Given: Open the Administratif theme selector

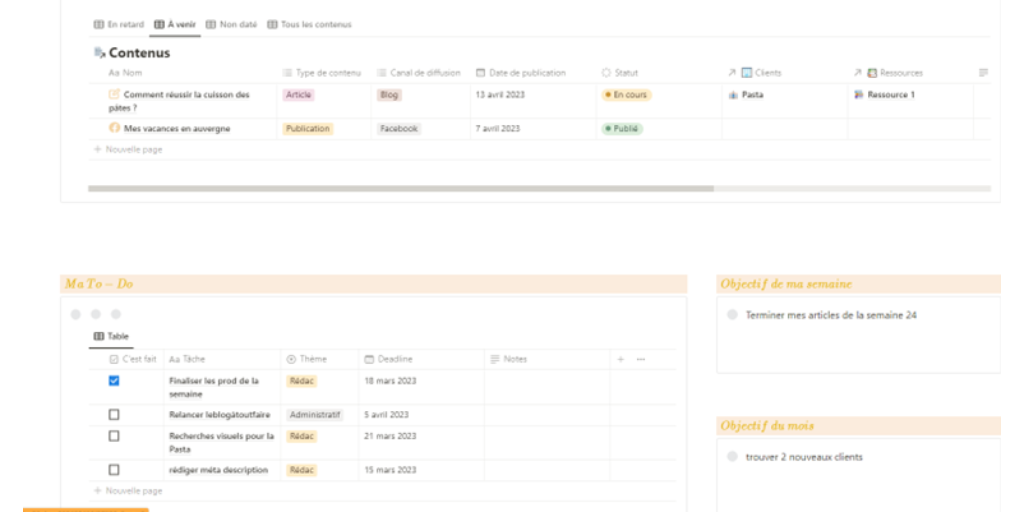Looking at the screenshot, I should pos(314,414).
